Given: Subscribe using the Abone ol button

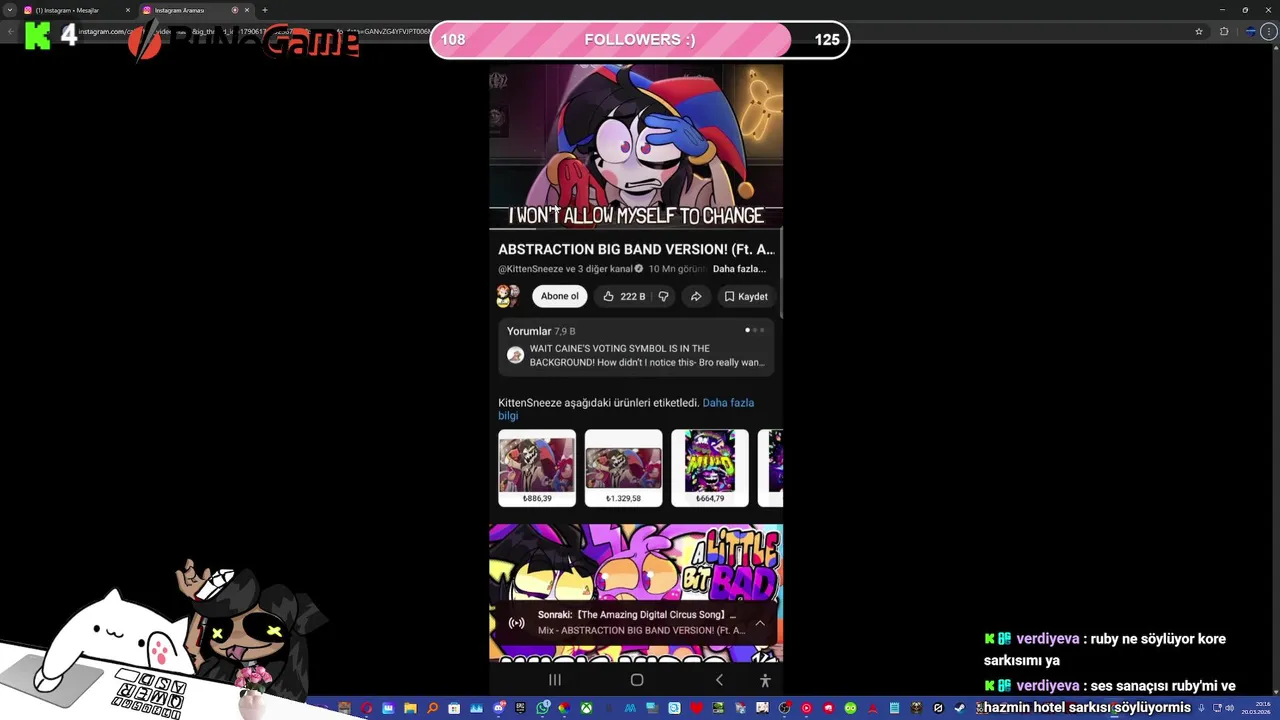Looking at the screenshot, I should (559, 296).
